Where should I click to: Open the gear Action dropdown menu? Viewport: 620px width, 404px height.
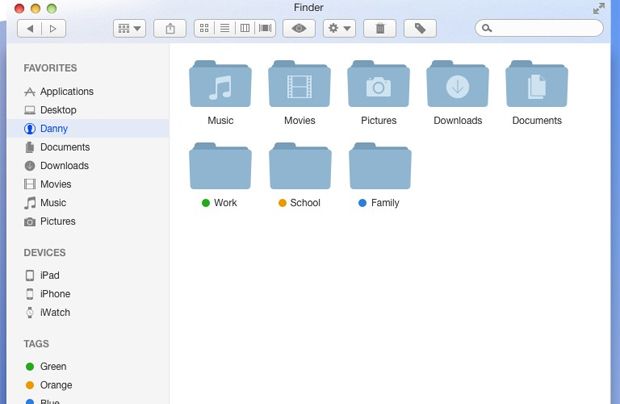tap(339, 28)
